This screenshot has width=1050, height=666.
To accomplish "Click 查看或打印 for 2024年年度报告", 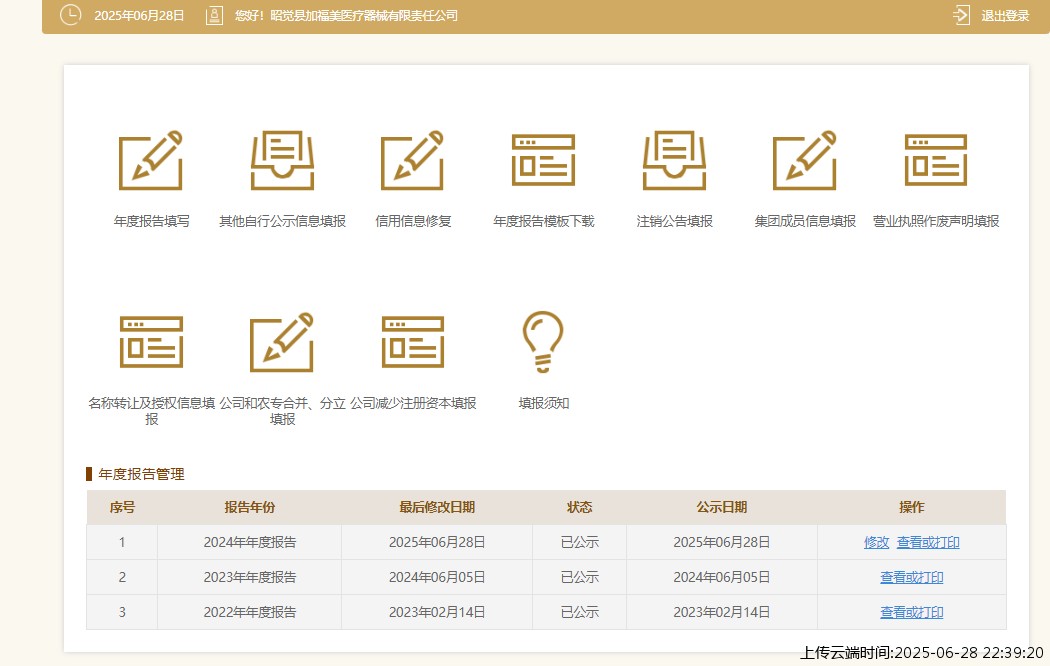I will click(x=928, y=542).
